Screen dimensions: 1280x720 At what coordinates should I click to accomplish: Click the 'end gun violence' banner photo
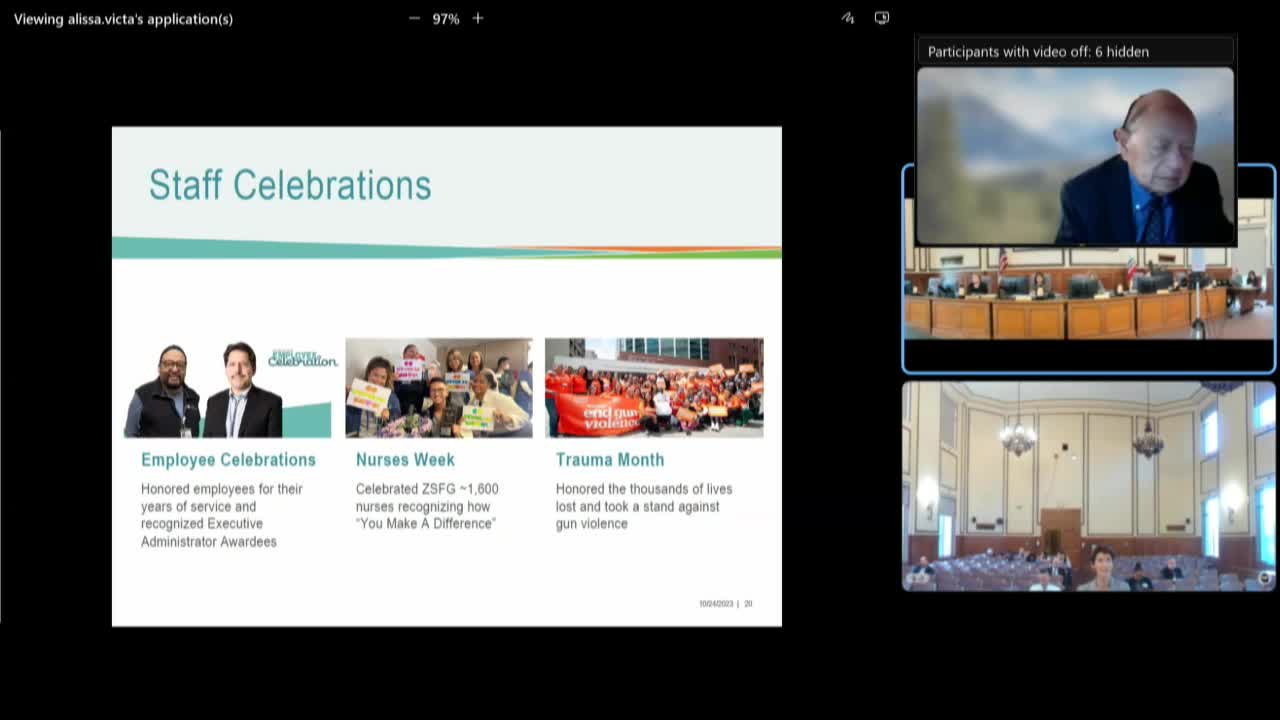[x=654, y=388]
